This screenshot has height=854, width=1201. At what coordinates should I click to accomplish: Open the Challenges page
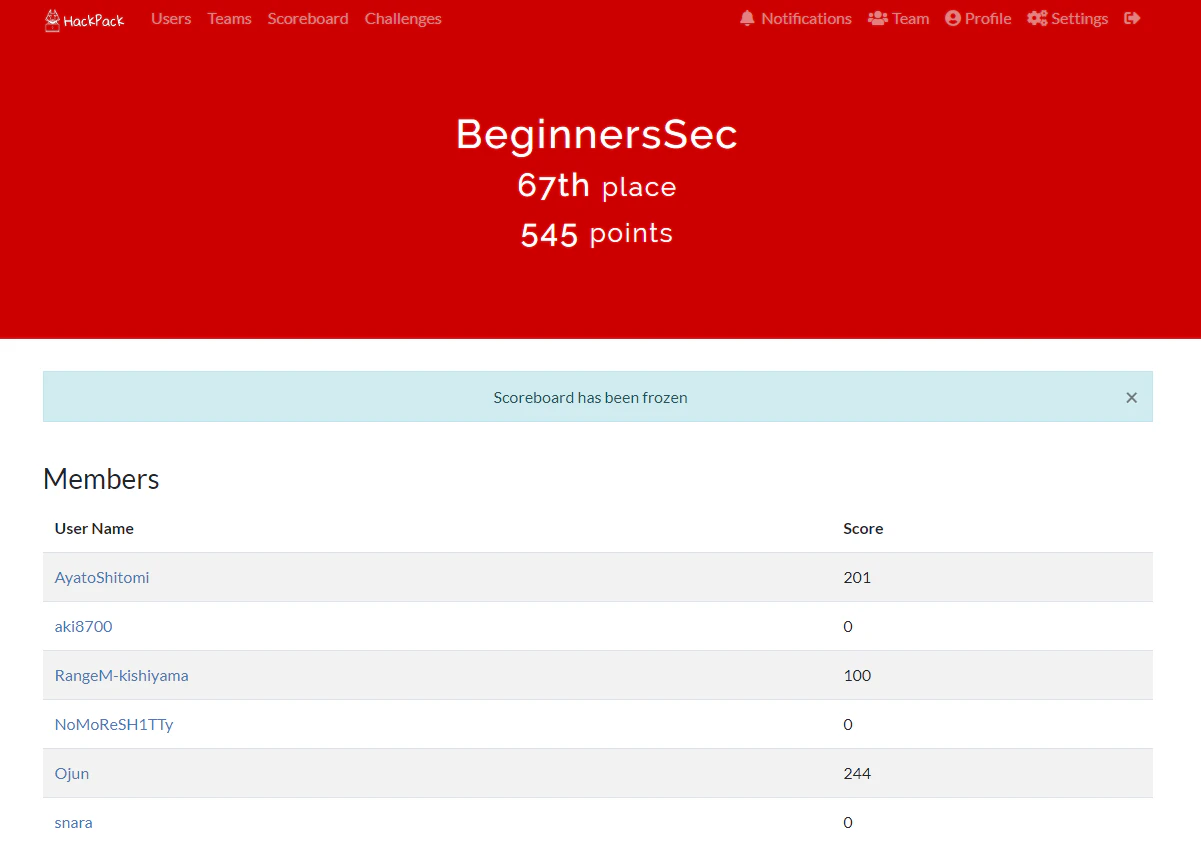pos(403,19)
